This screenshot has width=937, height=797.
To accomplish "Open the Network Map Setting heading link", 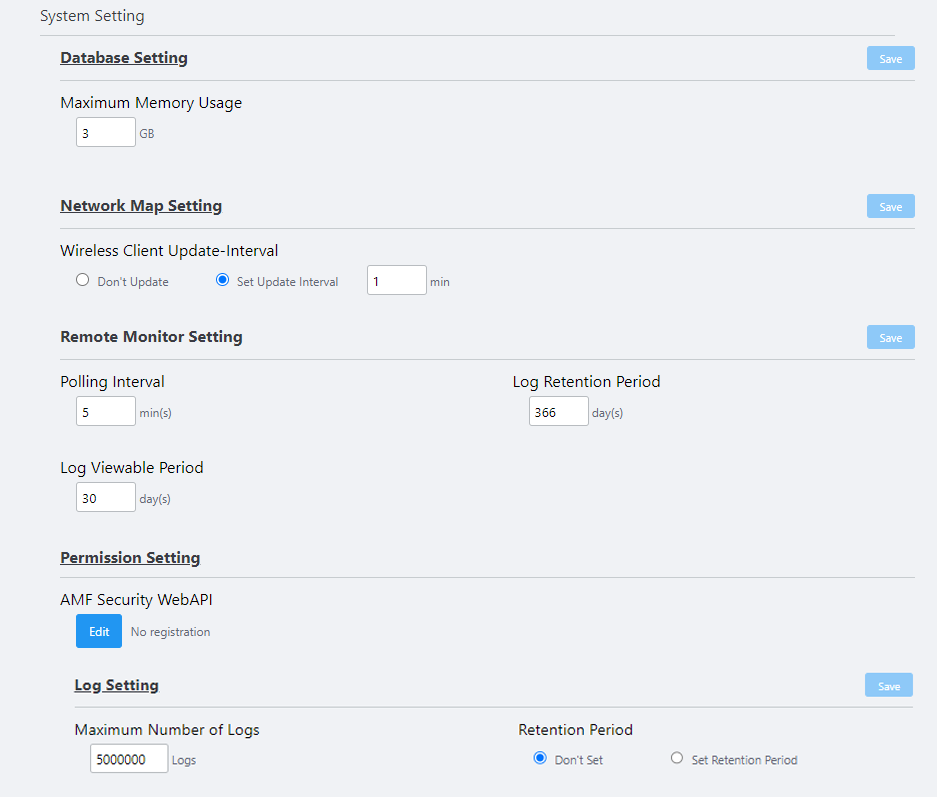I will 141,206.
